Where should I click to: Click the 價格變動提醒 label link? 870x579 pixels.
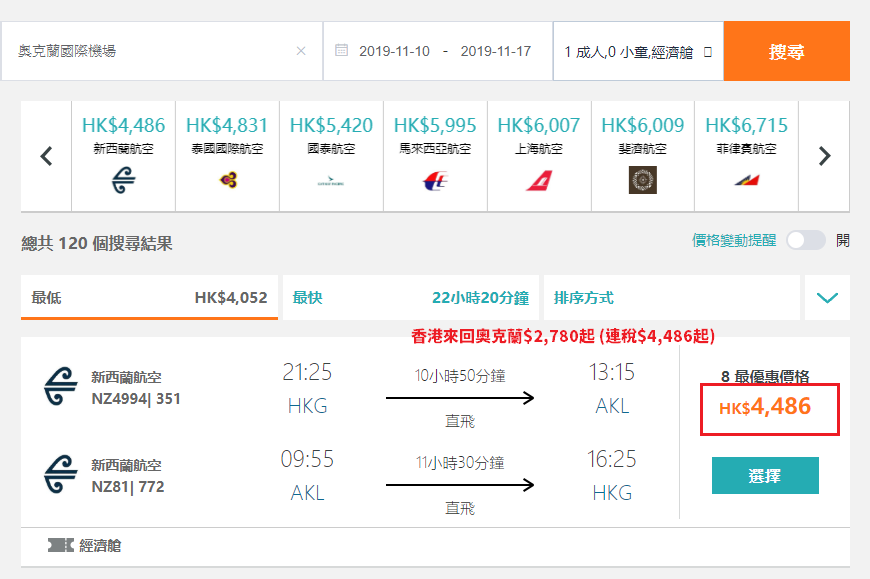[x=734, y=240]
